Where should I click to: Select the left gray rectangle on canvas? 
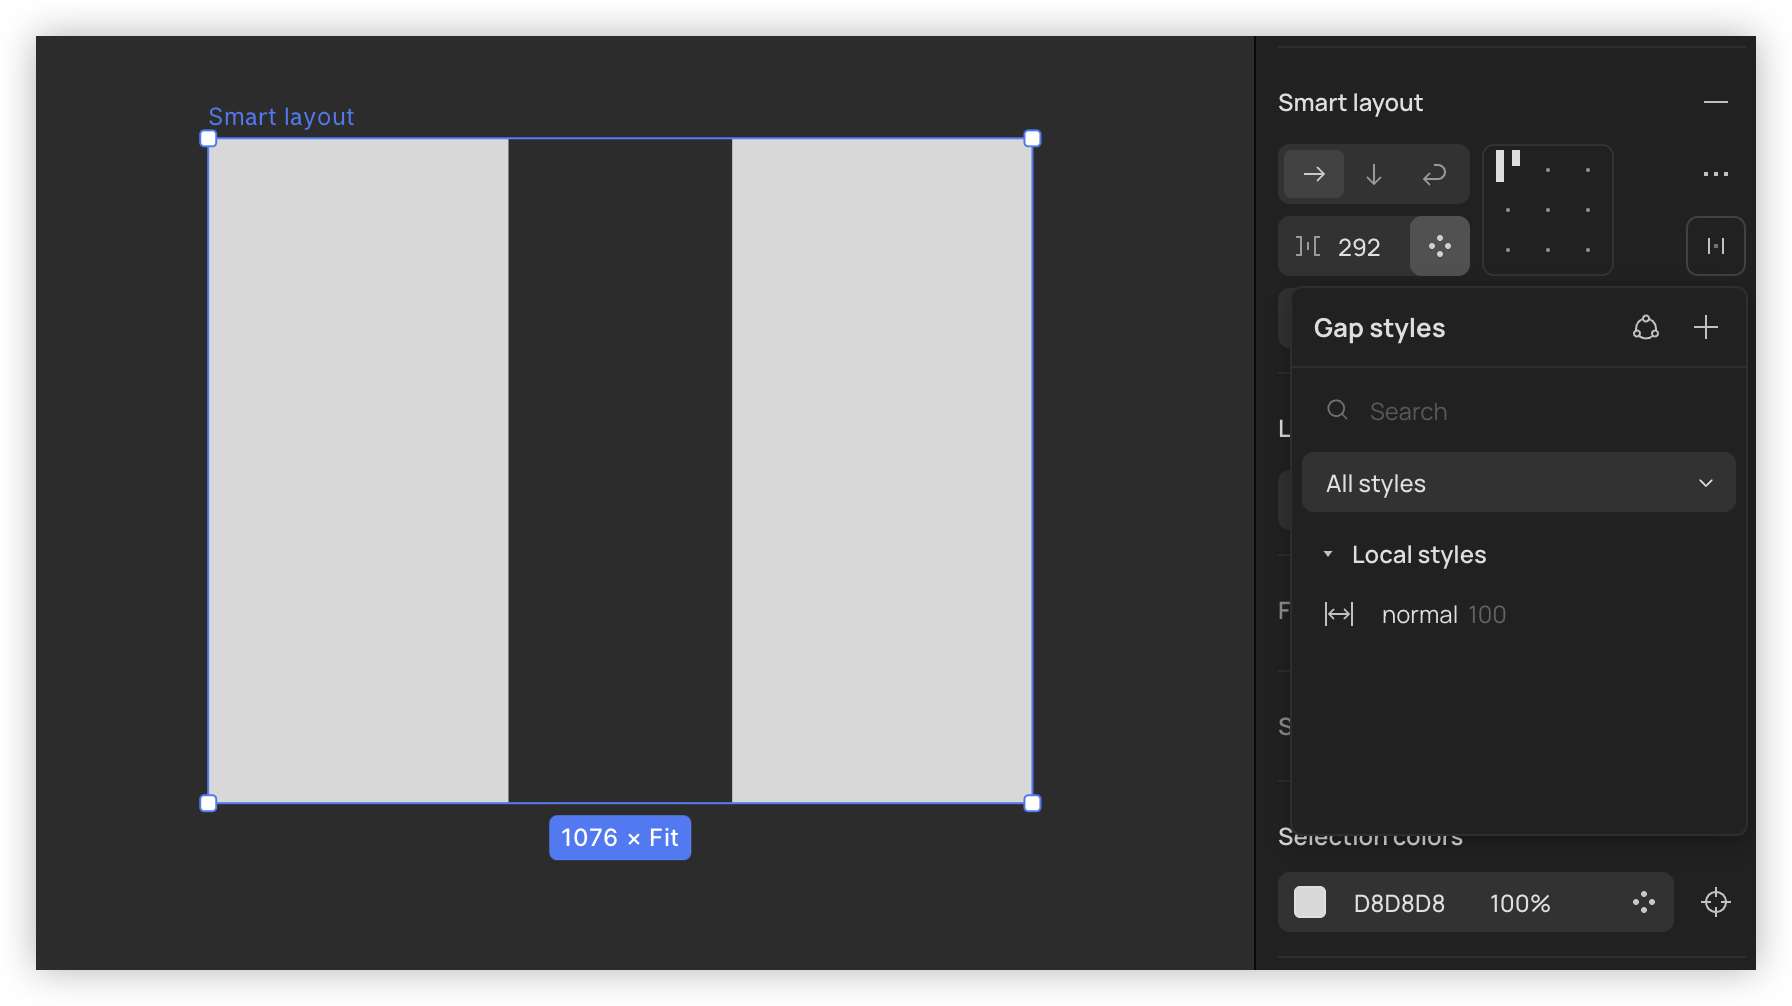click(x=358, y=470)
